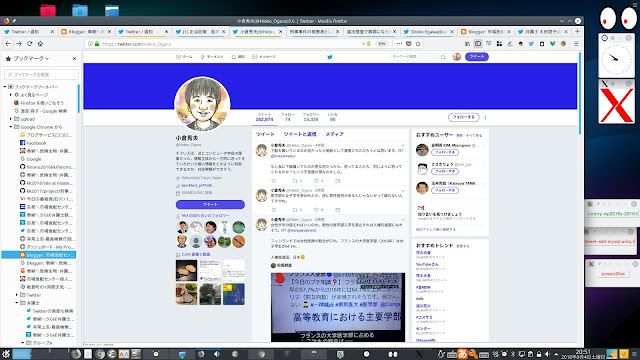The image size is (640, 360).
Task: Close the bookmarks sidebar with X
Action: pyautogui.click(x=74, y=59)
